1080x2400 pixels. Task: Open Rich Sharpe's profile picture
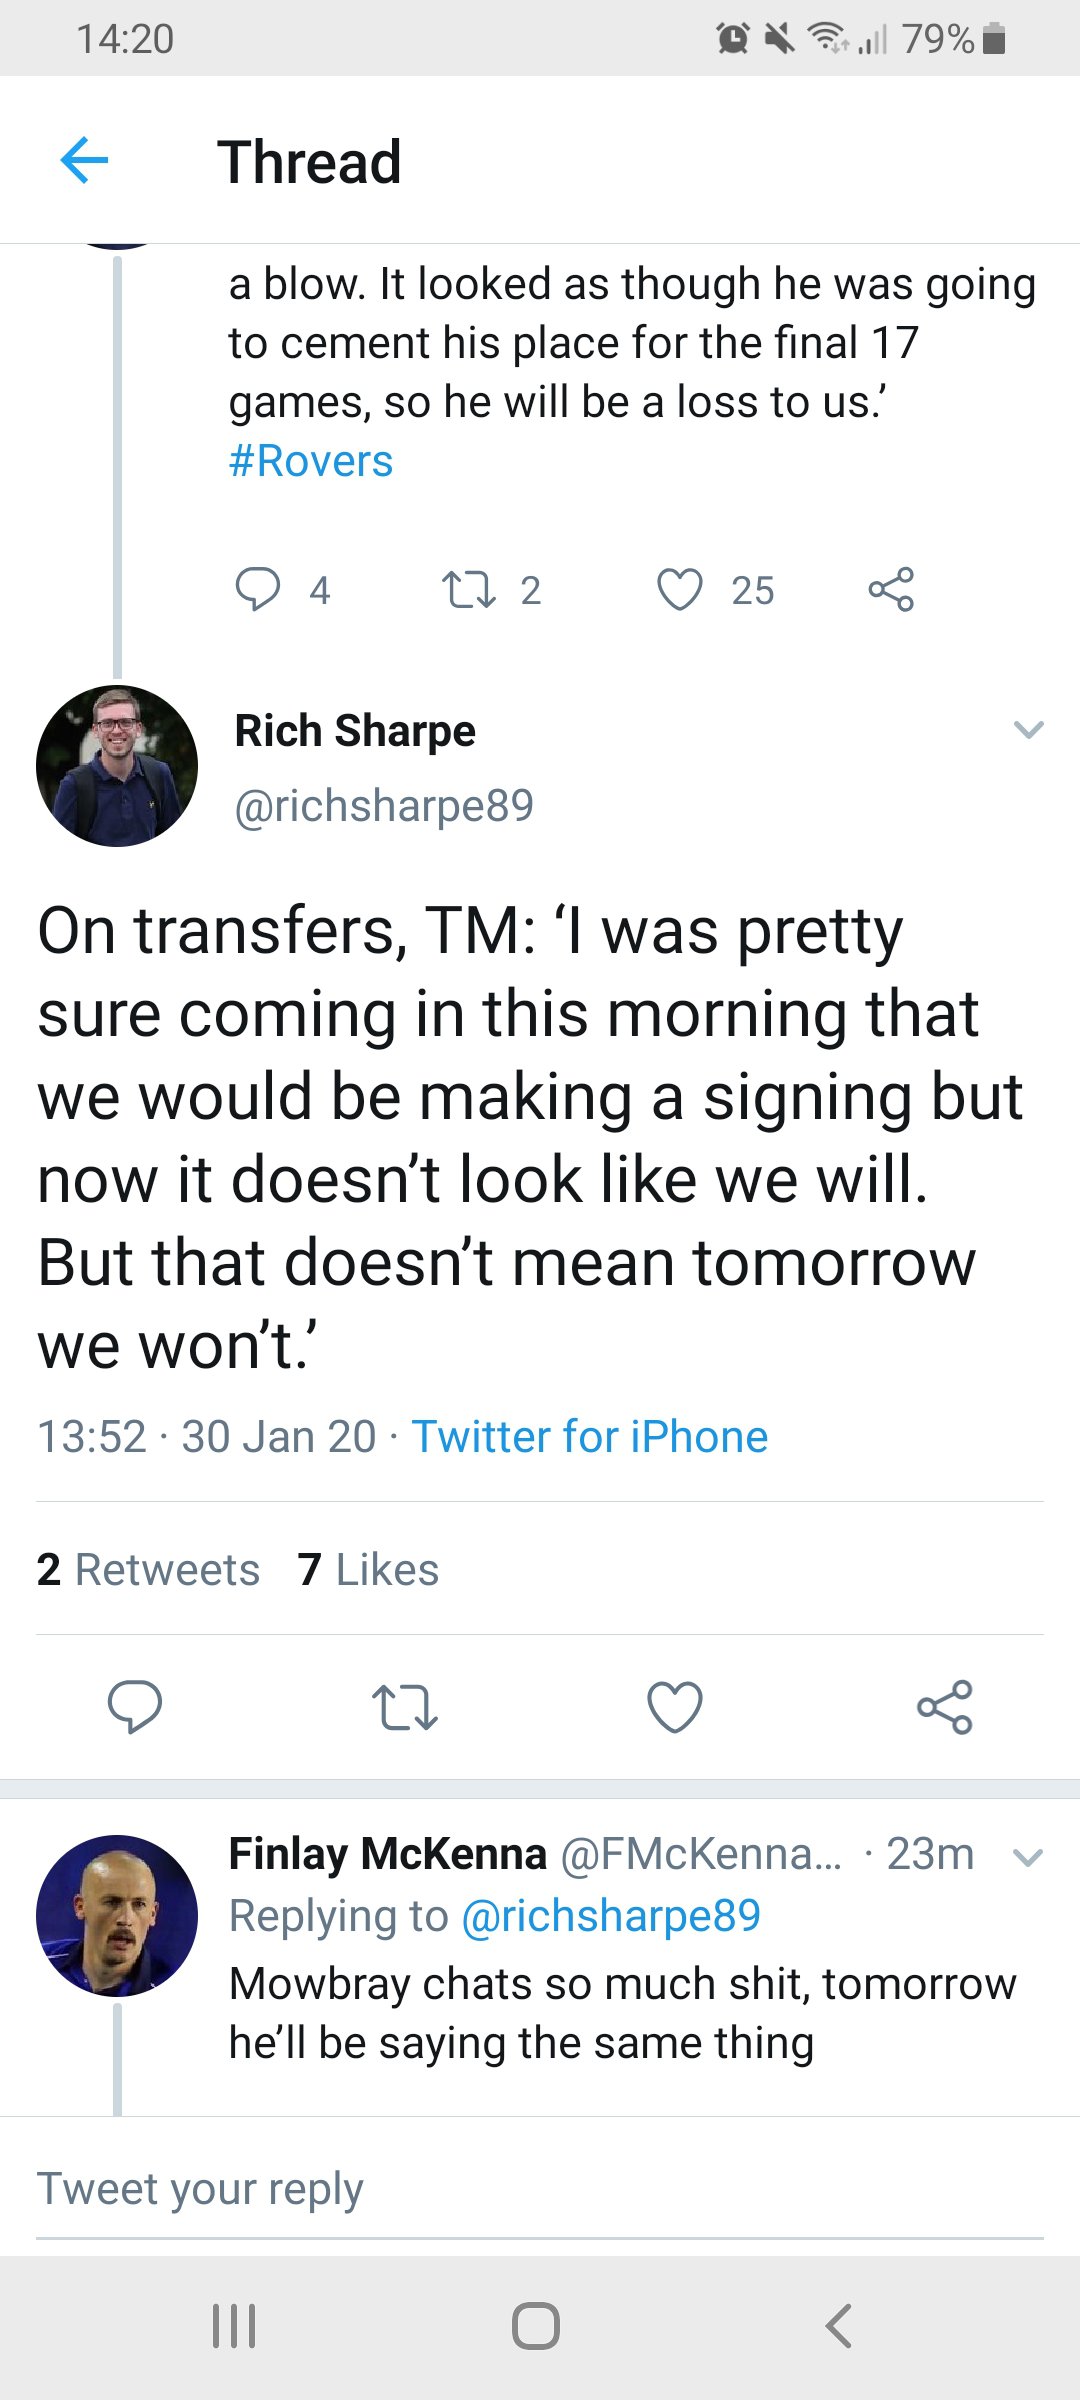click(x=117, y=766)
